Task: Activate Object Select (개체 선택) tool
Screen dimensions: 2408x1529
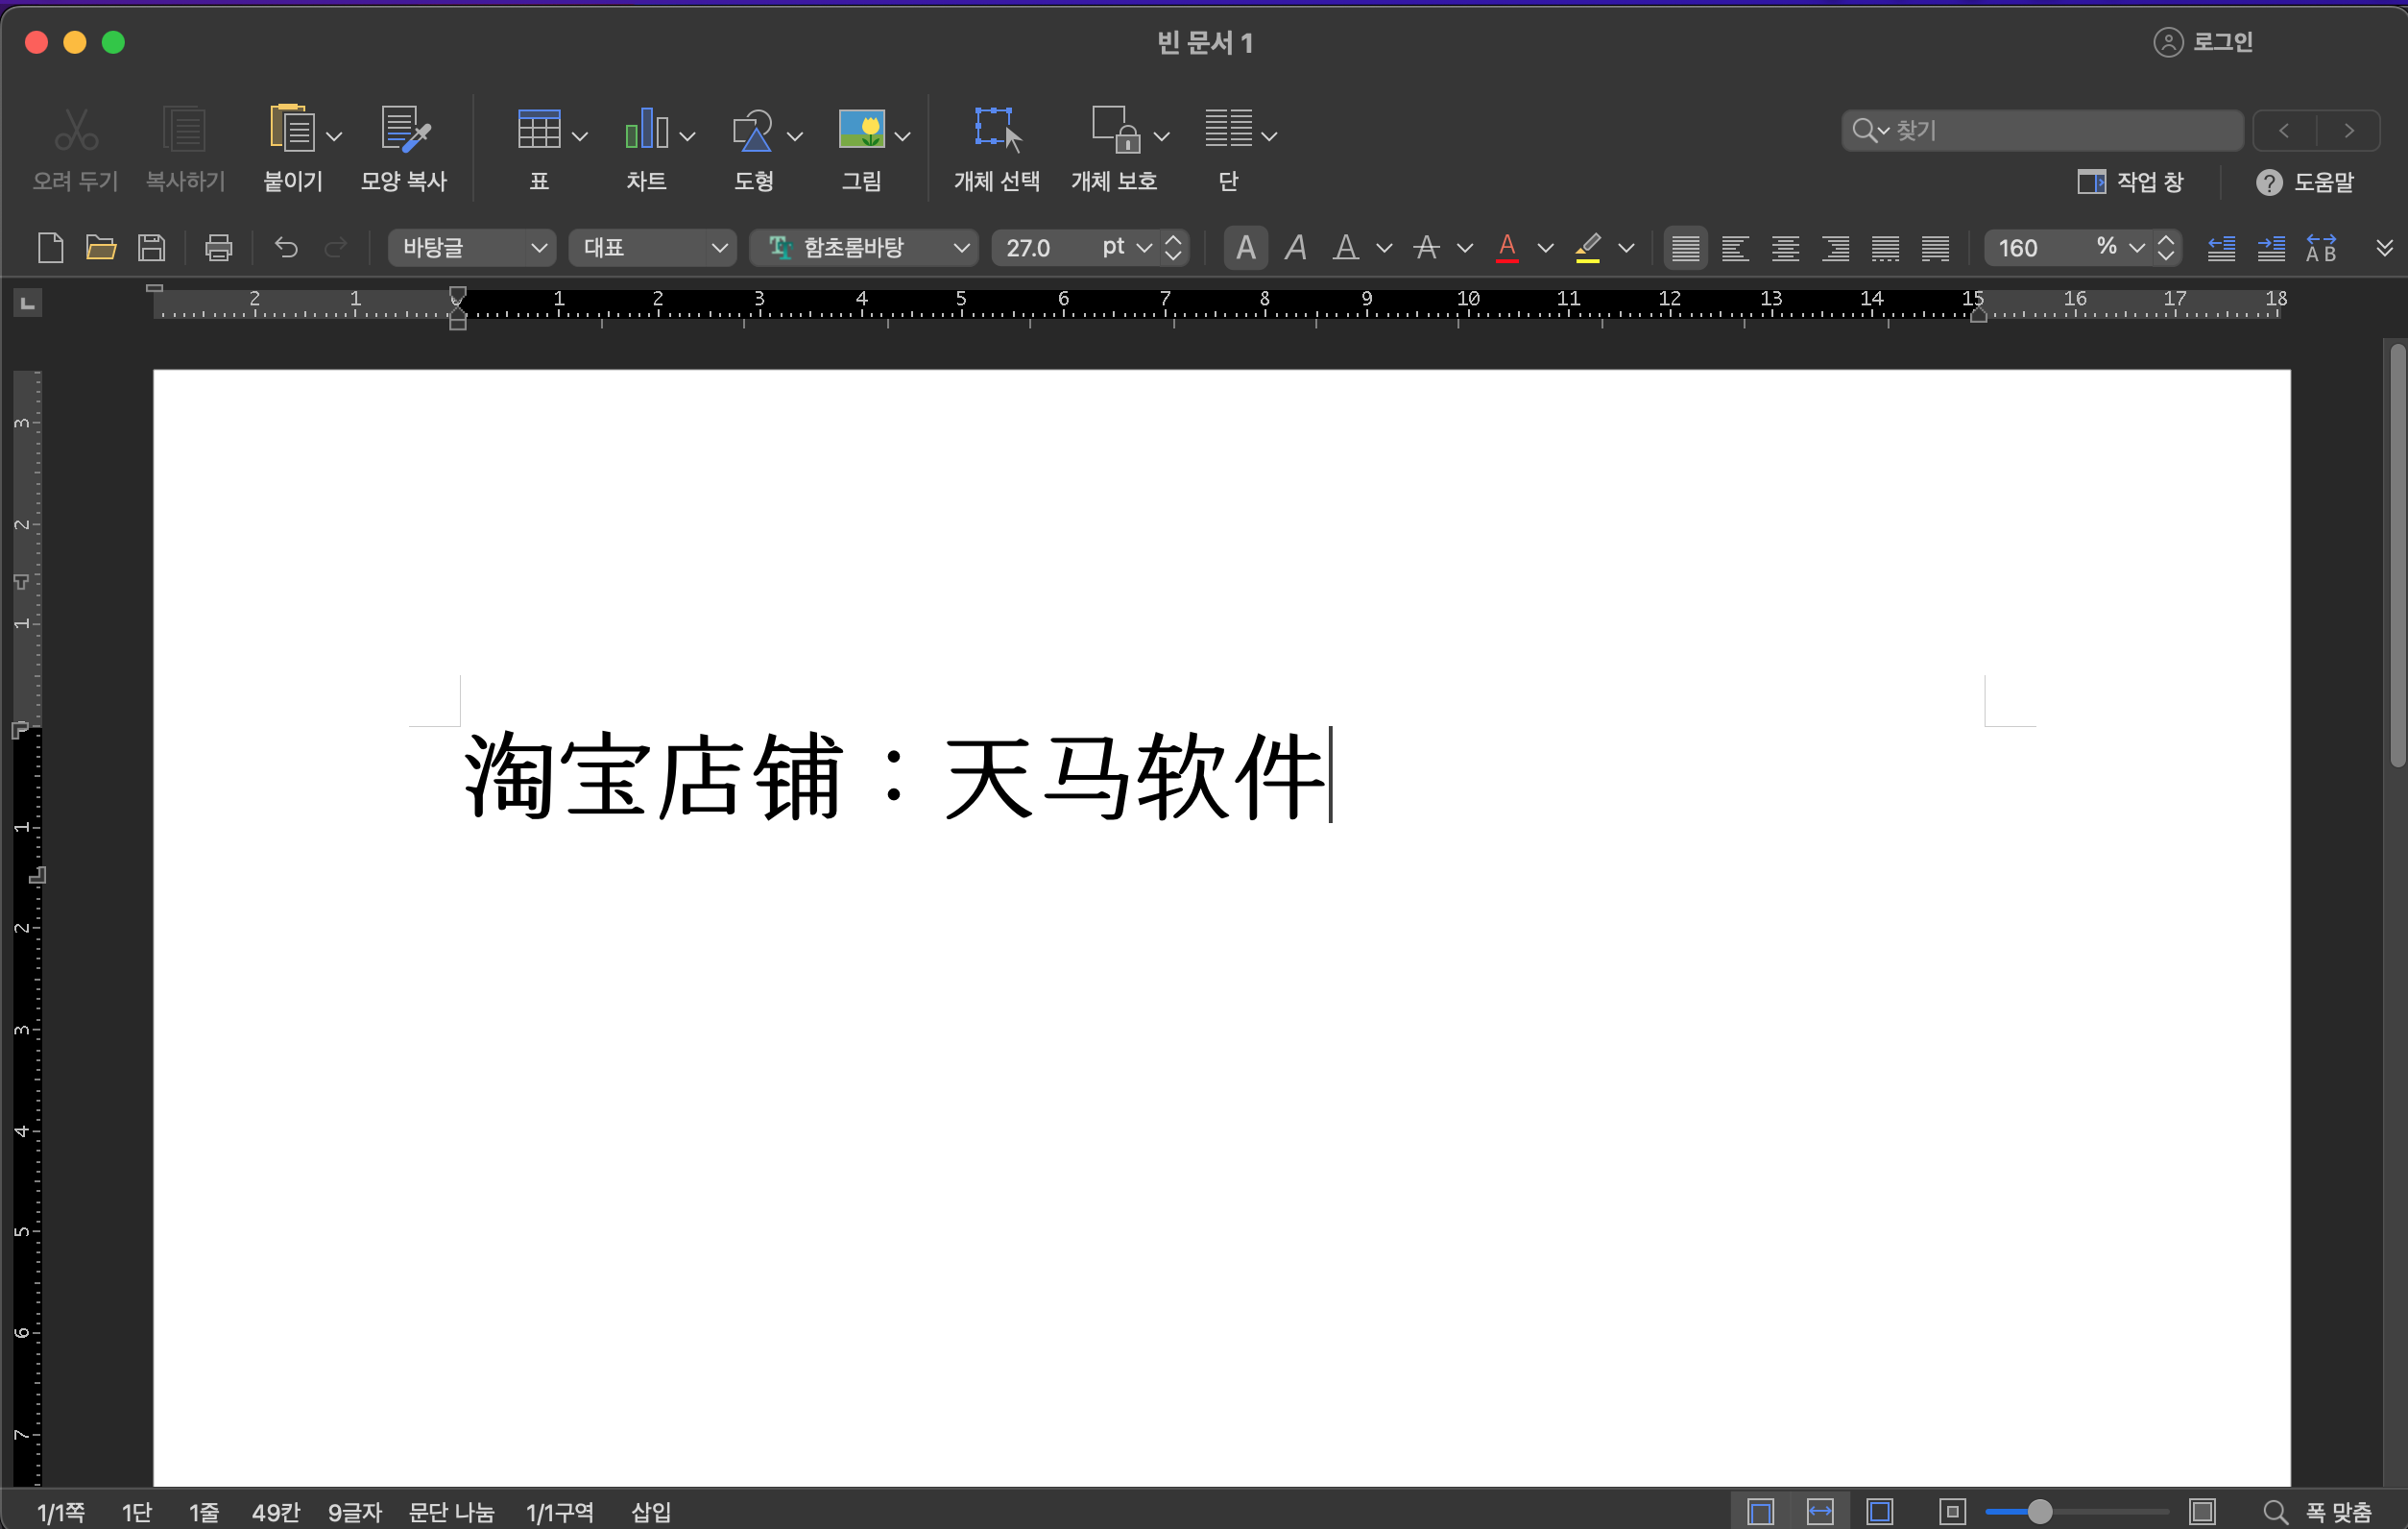Action: coord(998,130)
